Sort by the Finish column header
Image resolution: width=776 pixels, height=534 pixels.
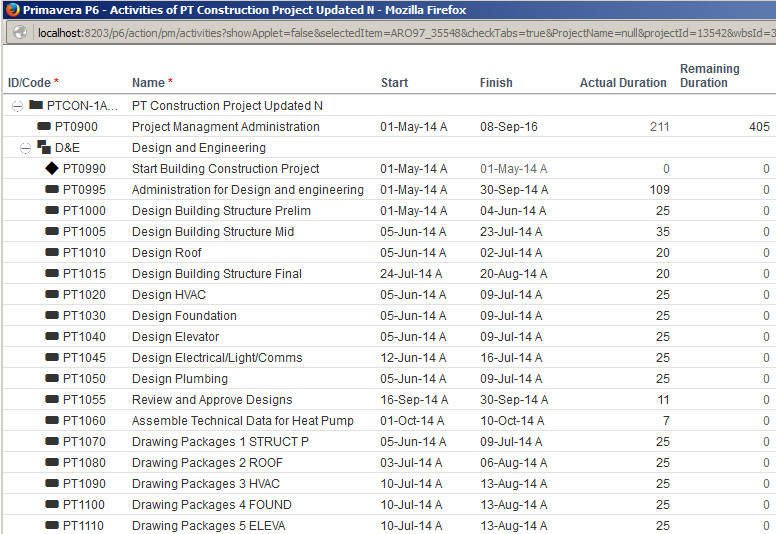pos(496,83)
